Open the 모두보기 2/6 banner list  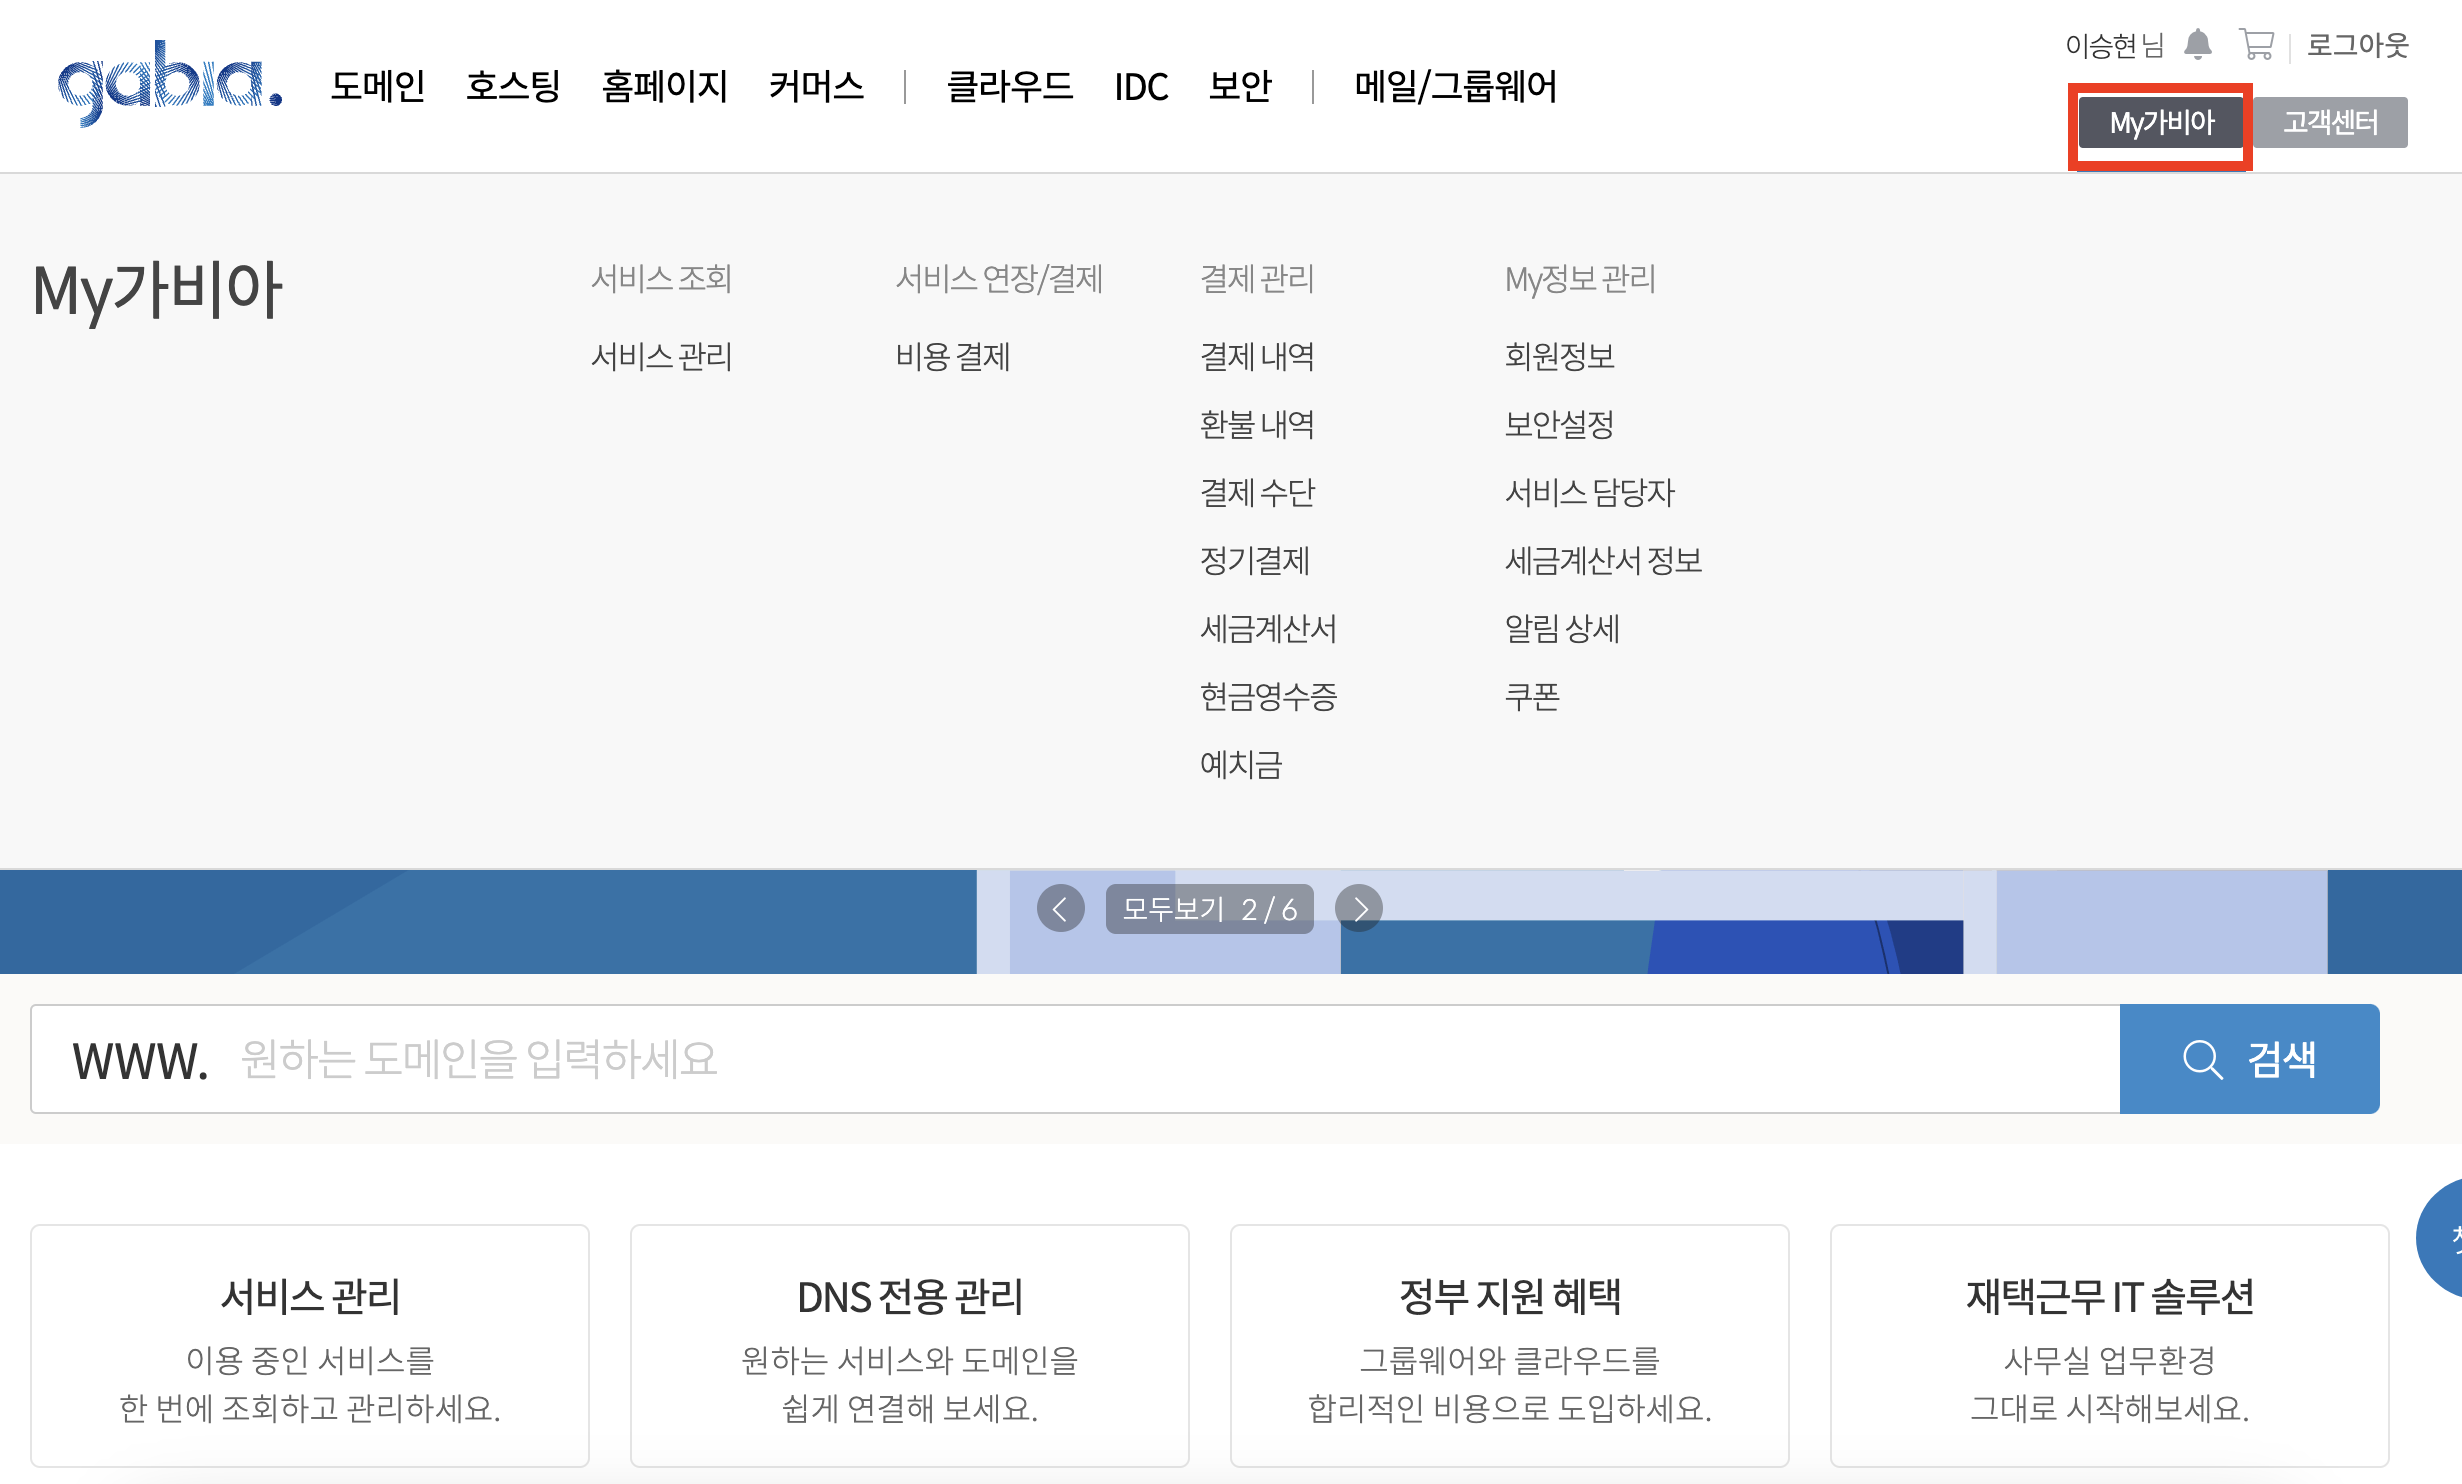point(1209,908)
